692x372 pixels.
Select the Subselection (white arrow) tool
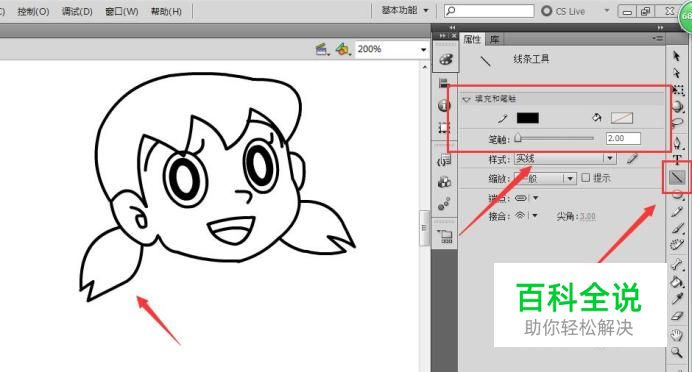pyautogui.click(x=677, y=73)
